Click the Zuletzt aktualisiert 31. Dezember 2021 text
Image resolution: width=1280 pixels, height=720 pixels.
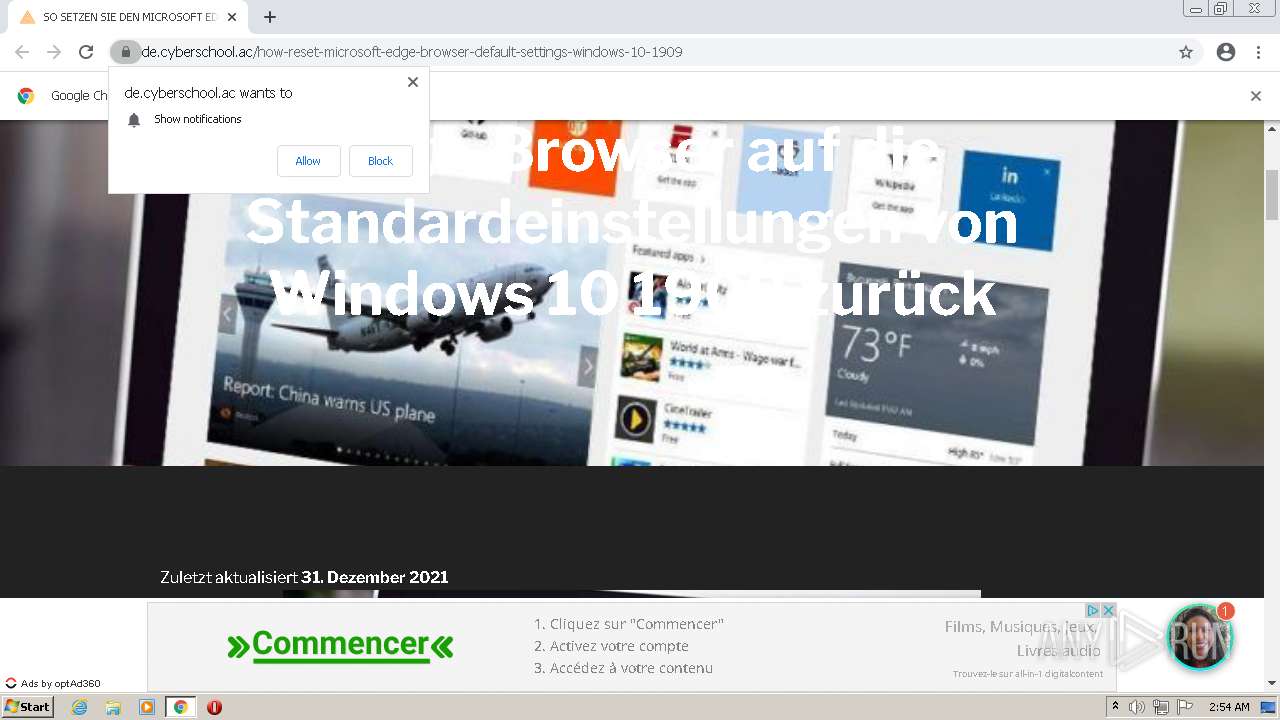(304, 577)
